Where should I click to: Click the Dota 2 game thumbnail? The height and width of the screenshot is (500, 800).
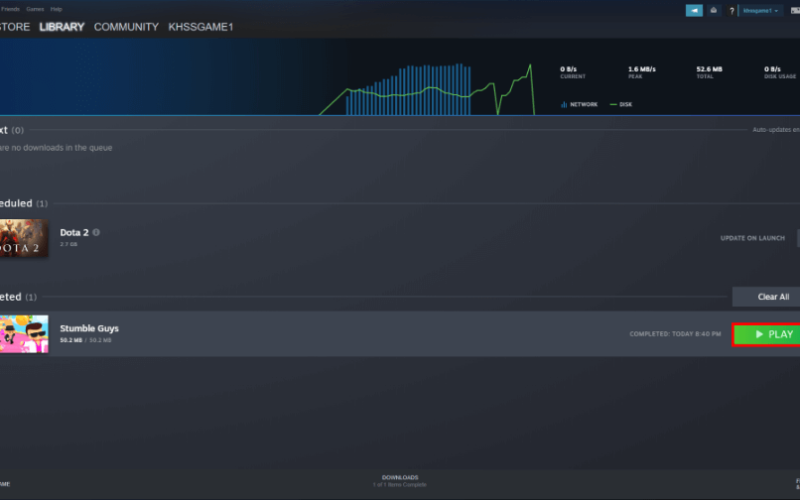tap(24, 238)
